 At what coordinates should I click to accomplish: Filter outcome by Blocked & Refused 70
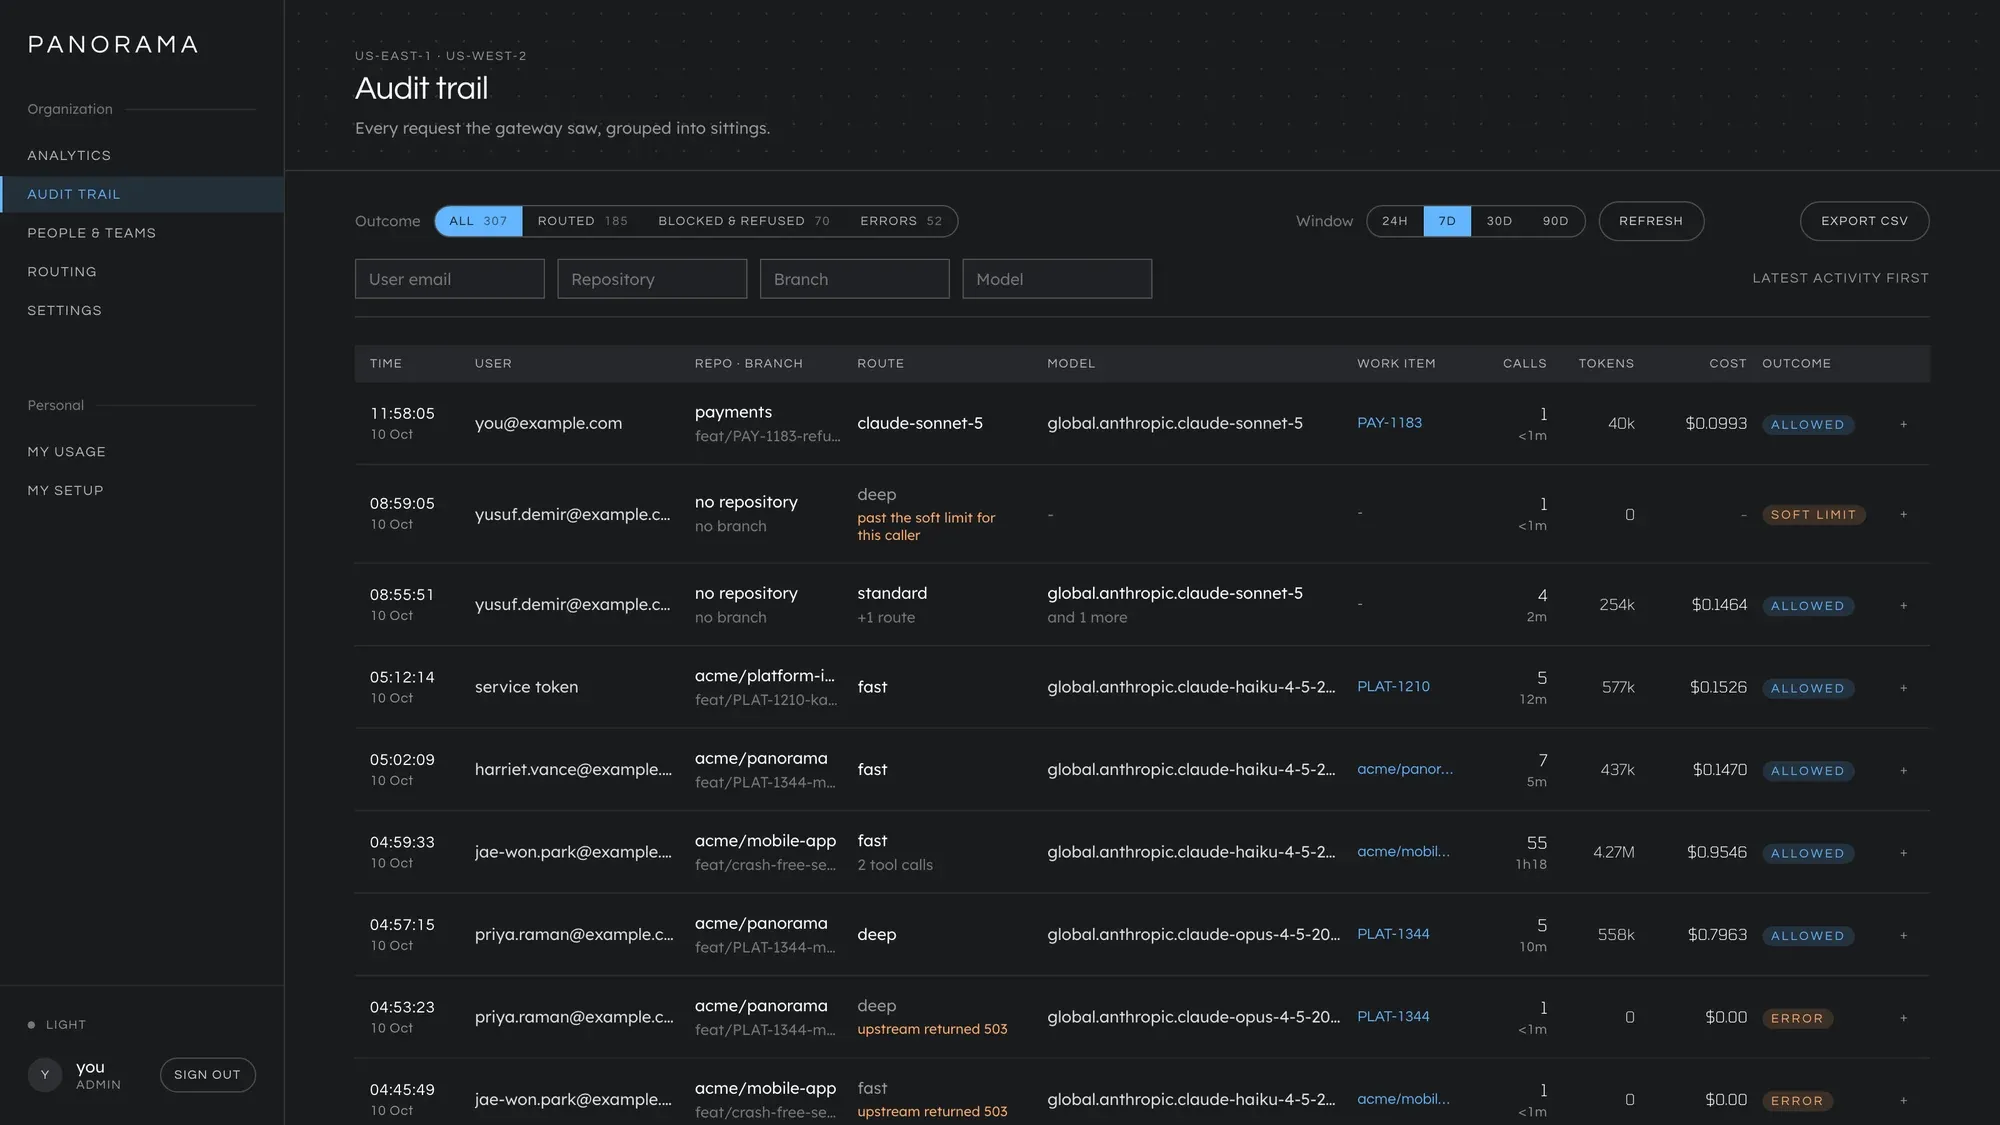(x=744, y=221)
